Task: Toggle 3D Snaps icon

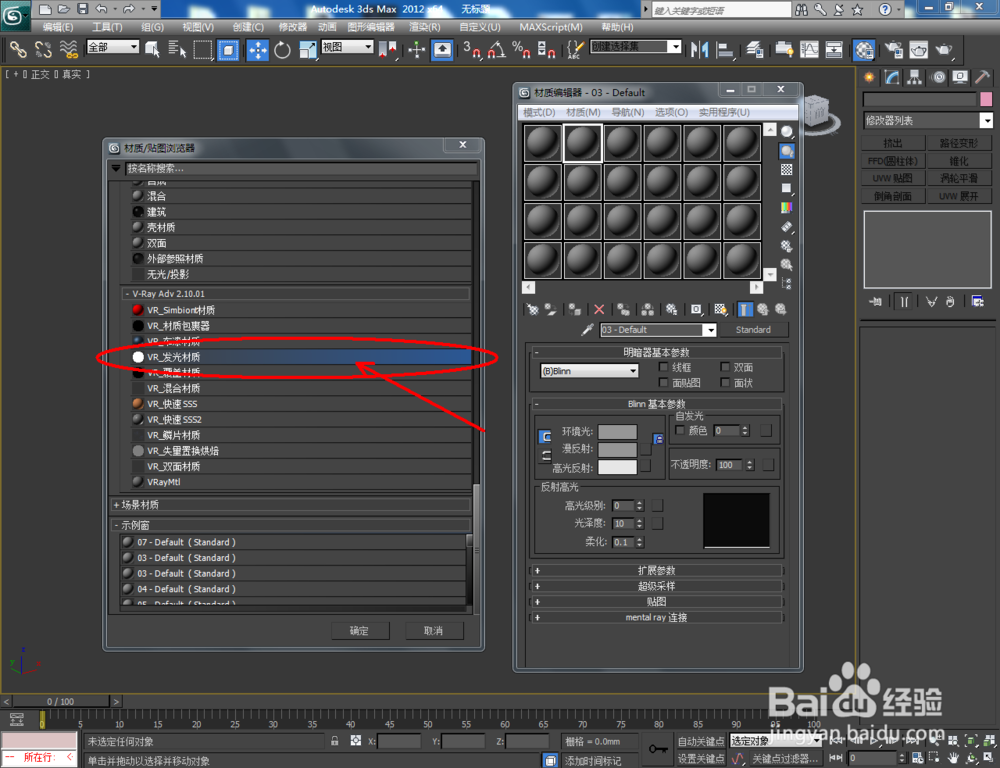Action: click(472, 50)
